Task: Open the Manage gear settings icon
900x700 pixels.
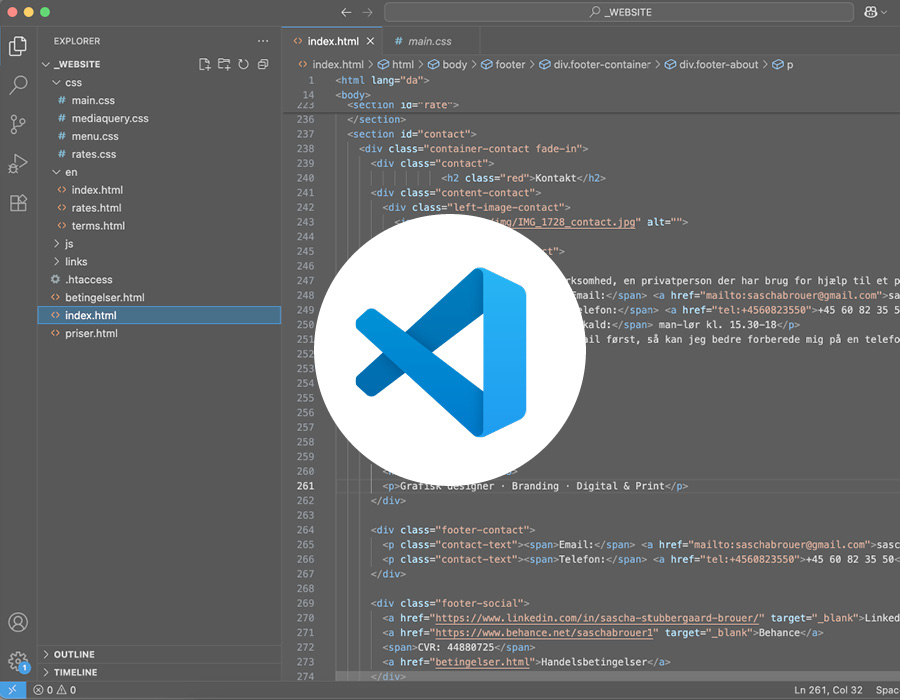Action: click(18, 661)
